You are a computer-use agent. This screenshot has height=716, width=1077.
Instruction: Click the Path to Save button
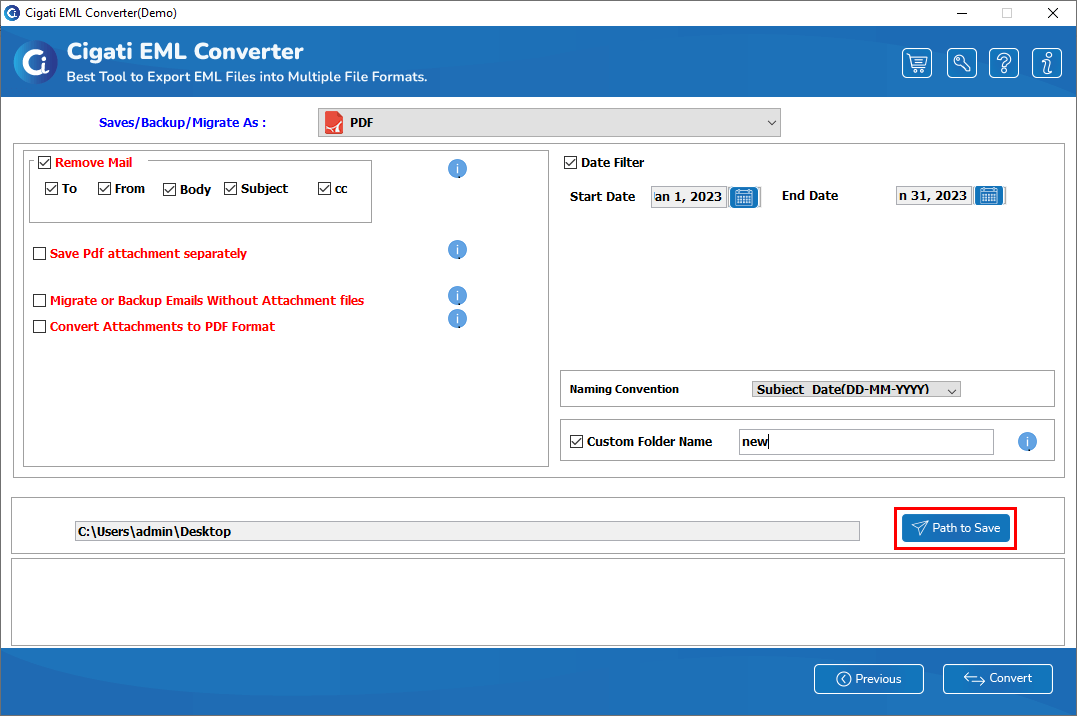pyautogui.click(x=955, y=528)
